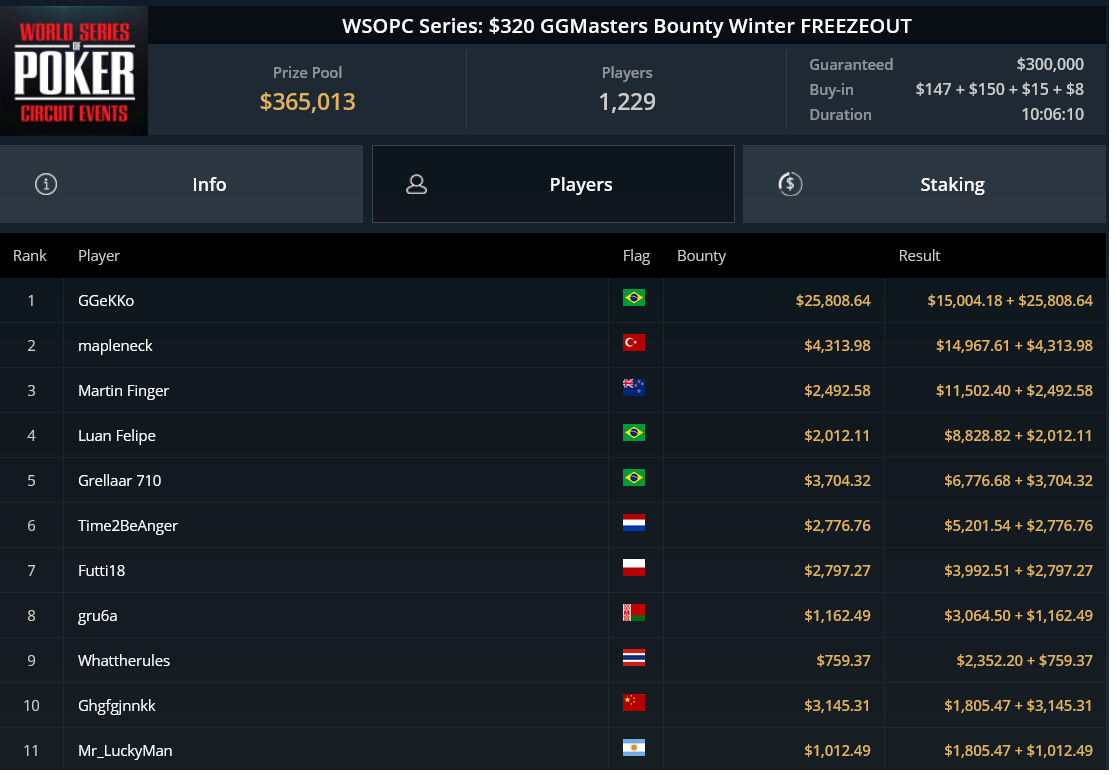Click the Brazil flag next to GGeKKo
This screenshot has width=1116, height=775.
[x=633, y=297]
